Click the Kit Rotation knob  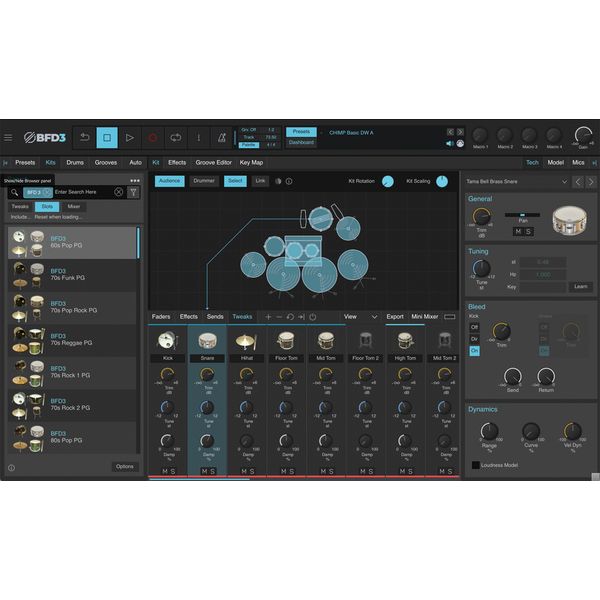(x=388, y=181)
